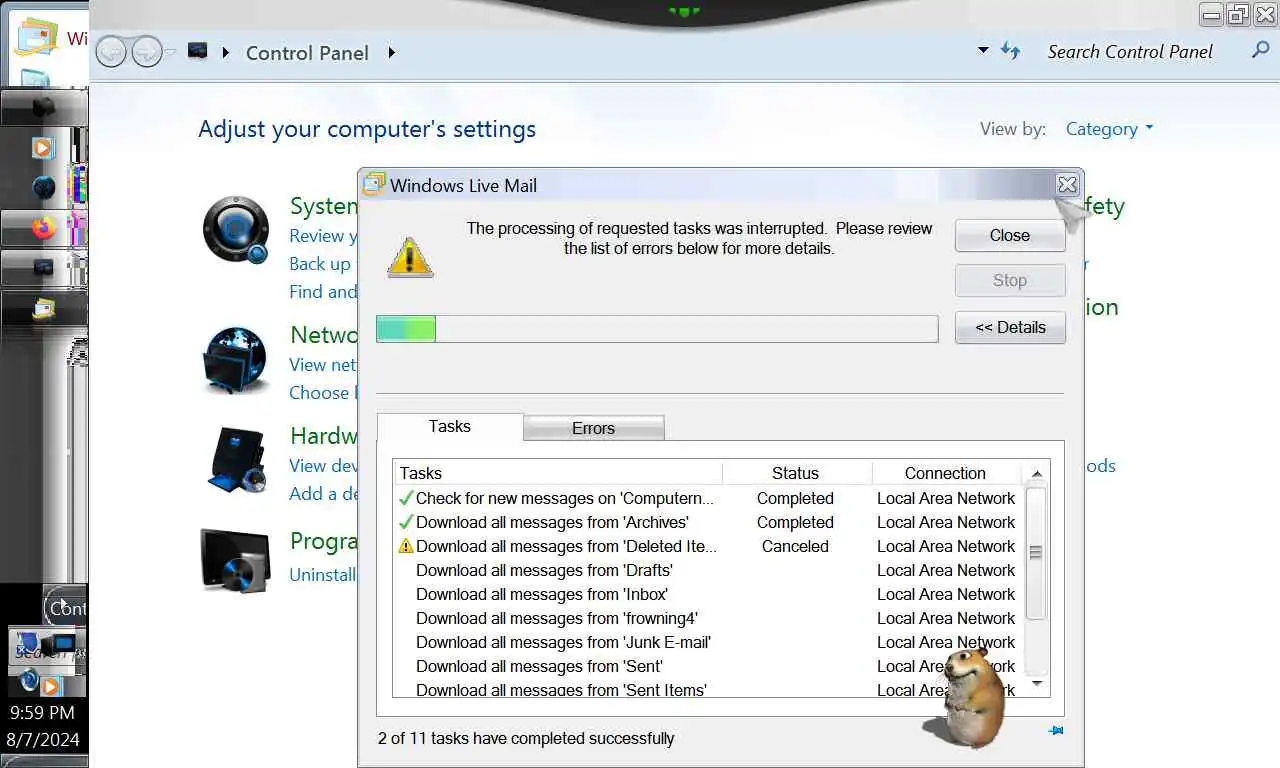This screenshot has height=768, width=1280.
Task: Click the search magnifier icon in Control Panel
Action: (x=1260, y=50)
